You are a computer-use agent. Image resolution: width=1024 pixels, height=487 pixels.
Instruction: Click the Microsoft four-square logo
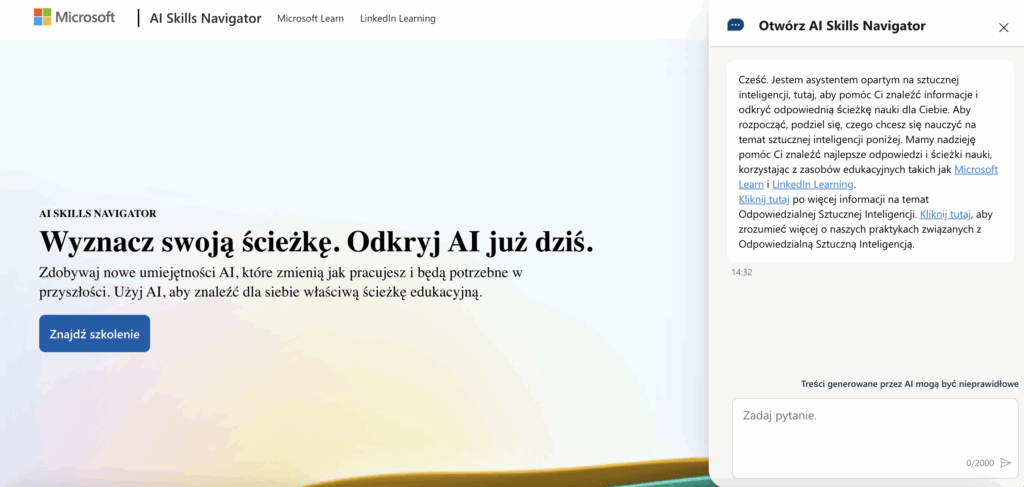coord(43,17)
